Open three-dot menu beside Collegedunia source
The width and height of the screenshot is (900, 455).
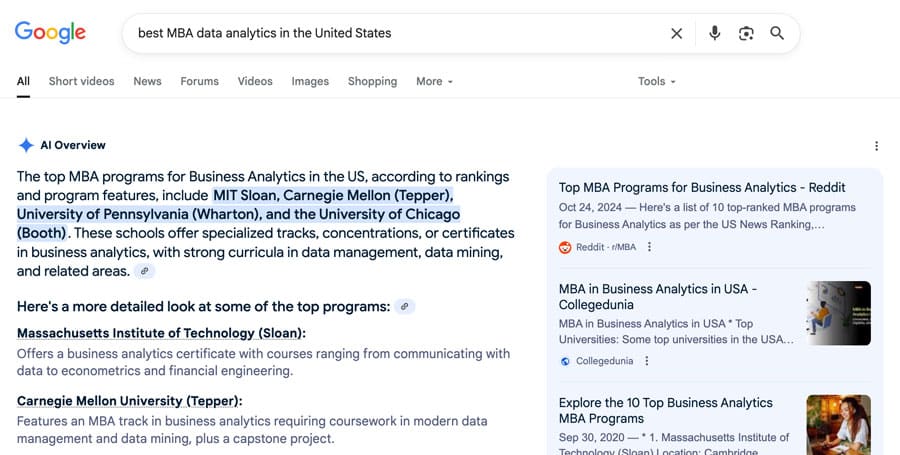click(x=646, y=361)
